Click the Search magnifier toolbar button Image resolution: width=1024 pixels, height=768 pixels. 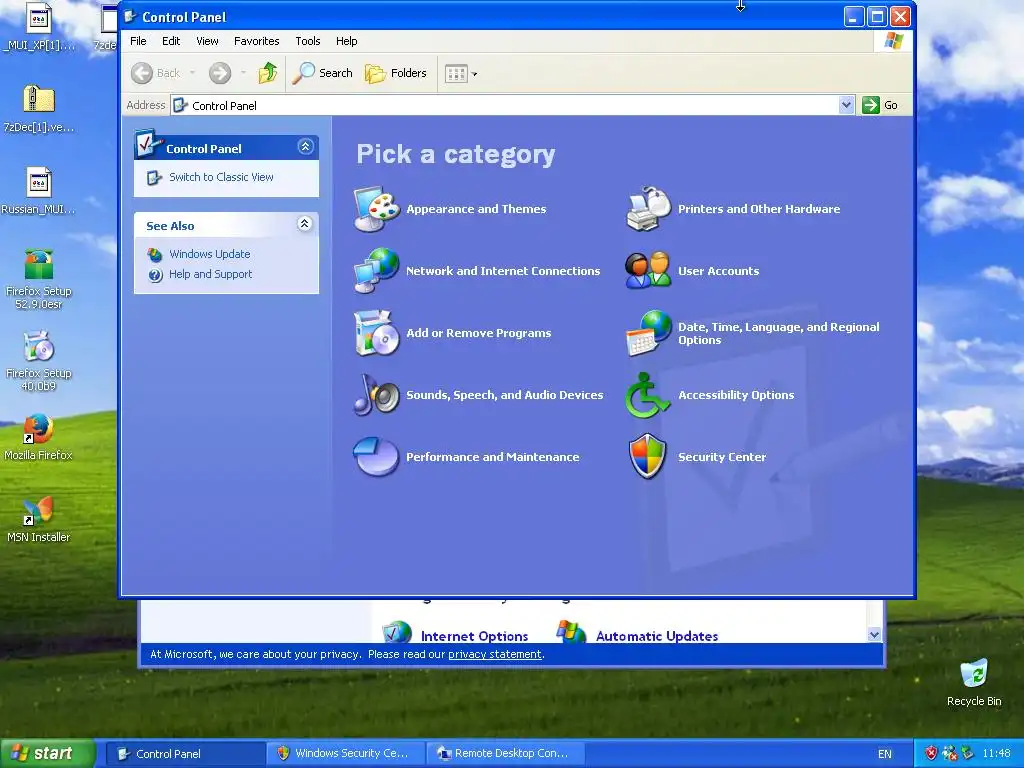click(322, 73)
